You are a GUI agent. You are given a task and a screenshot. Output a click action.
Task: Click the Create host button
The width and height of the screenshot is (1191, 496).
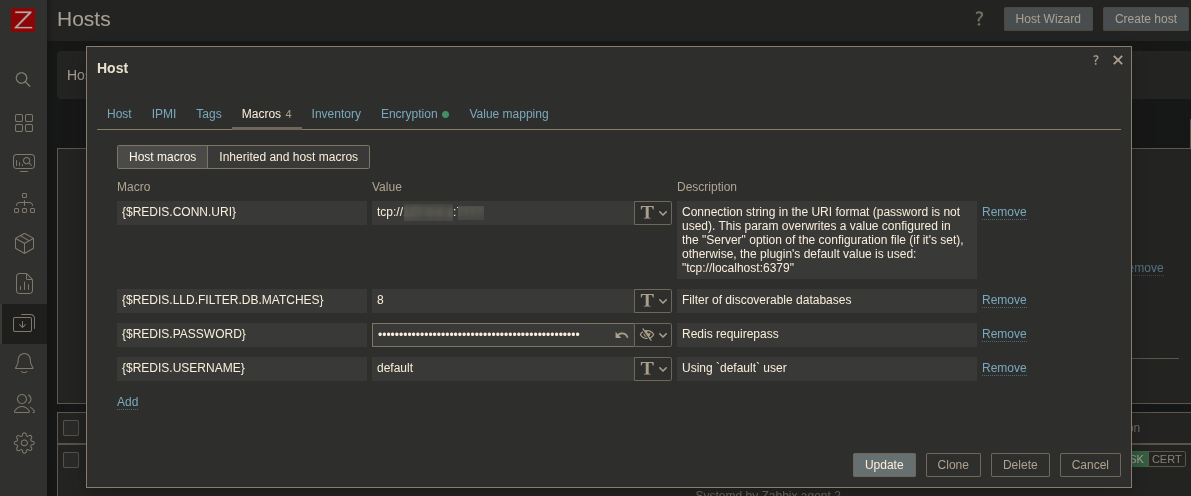(x=1146, y=19)
